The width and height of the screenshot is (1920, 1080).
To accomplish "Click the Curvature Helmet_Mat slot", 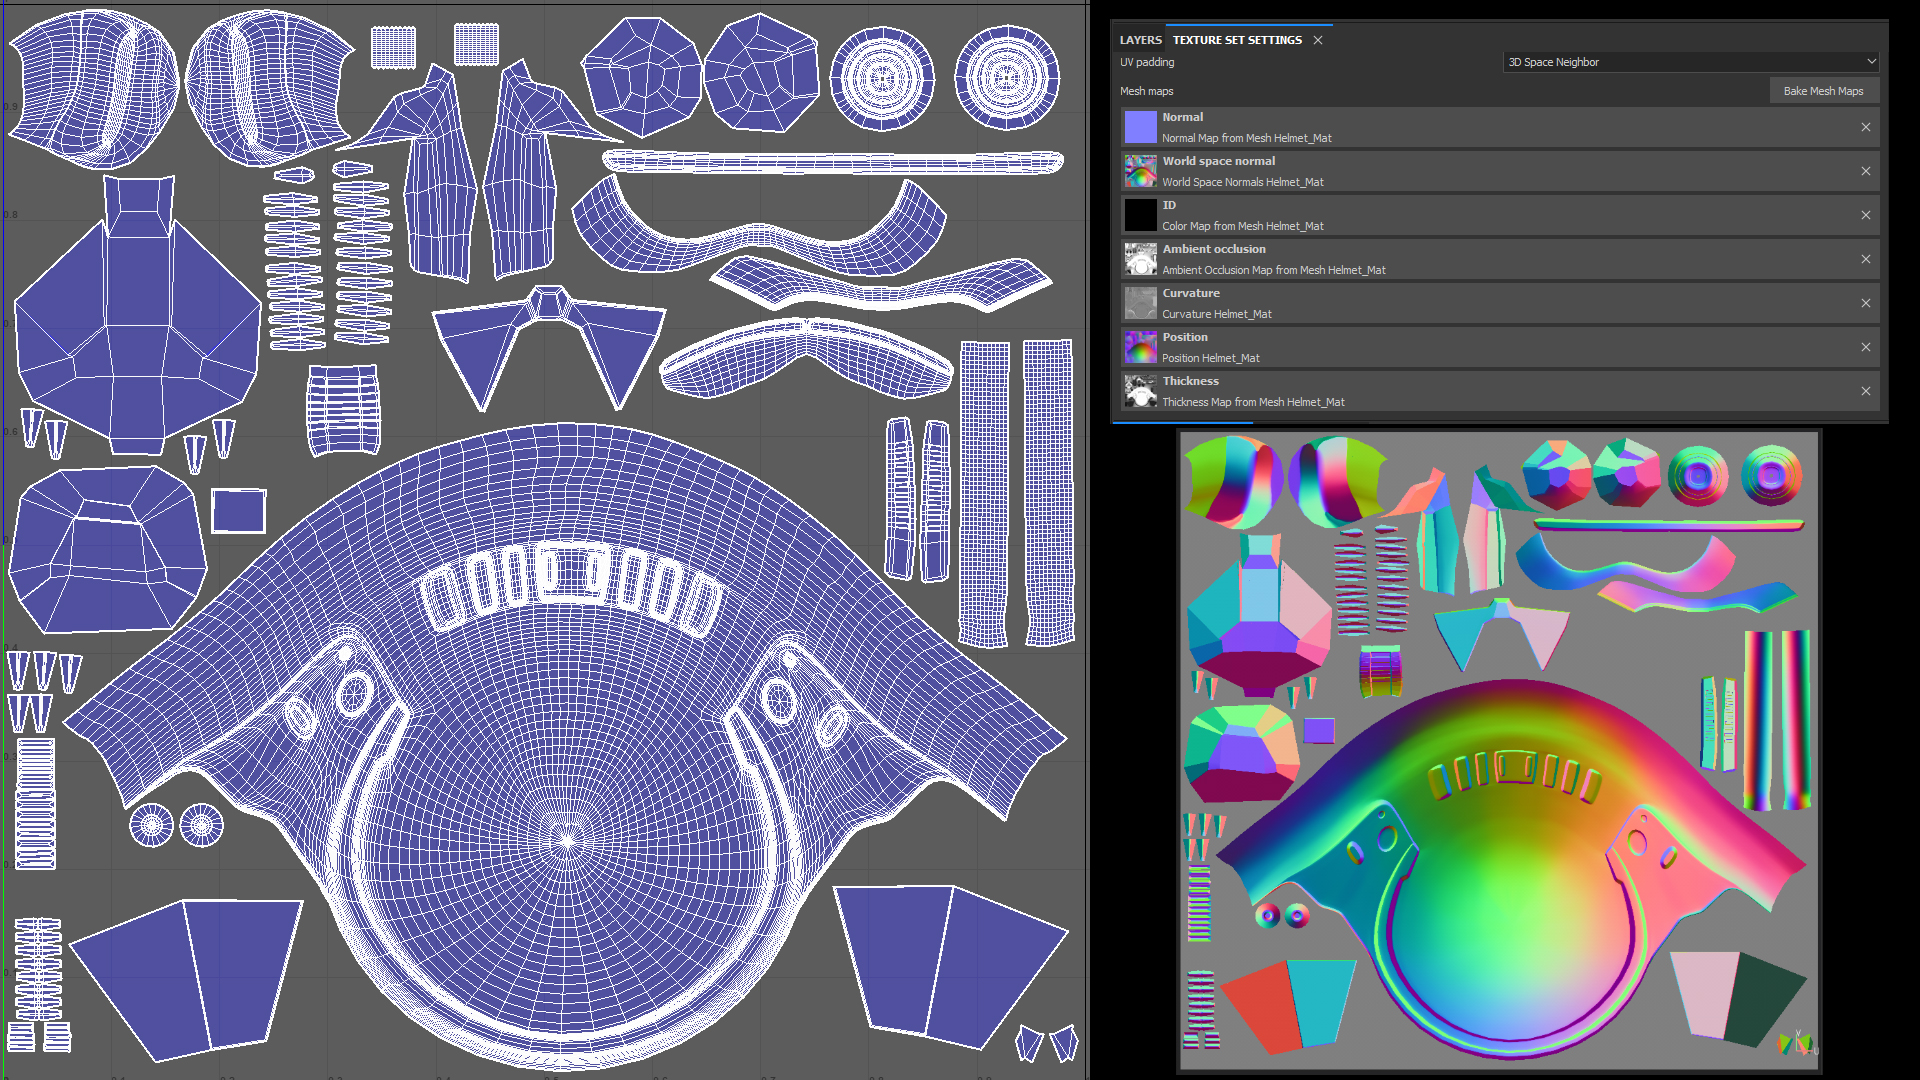I will click(1216, 314).
